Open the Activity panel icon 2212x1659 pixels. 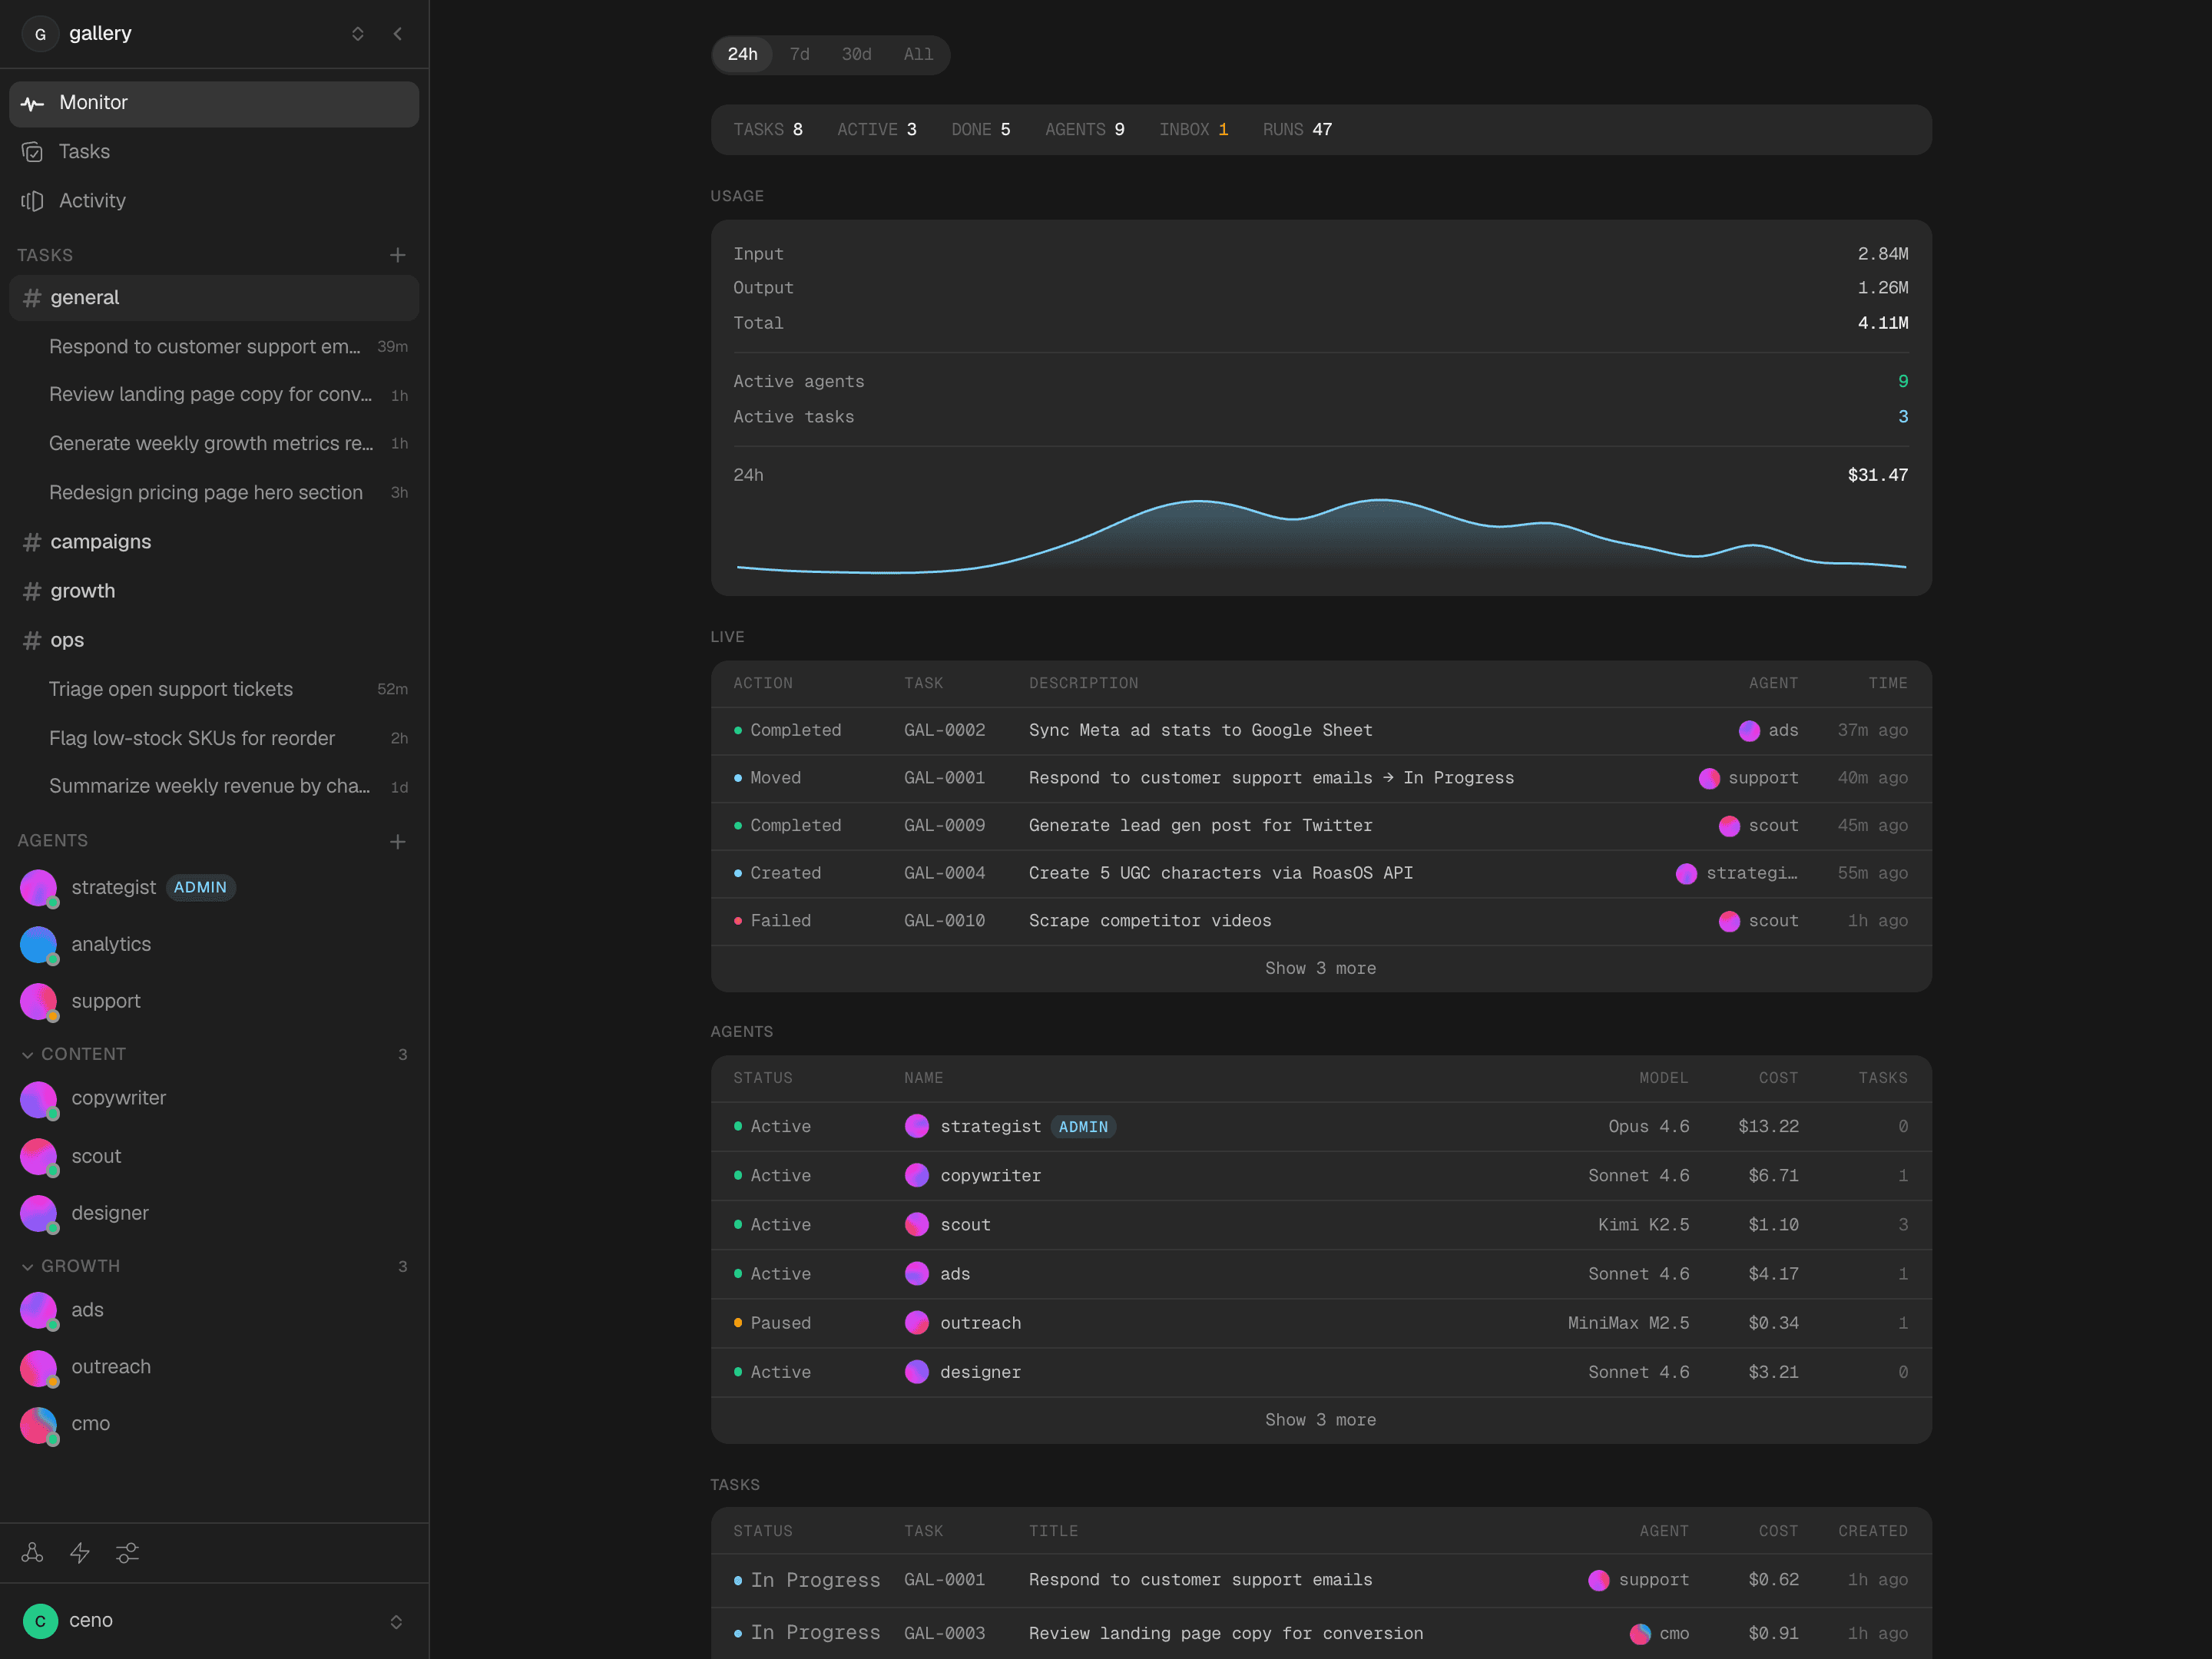33,201
